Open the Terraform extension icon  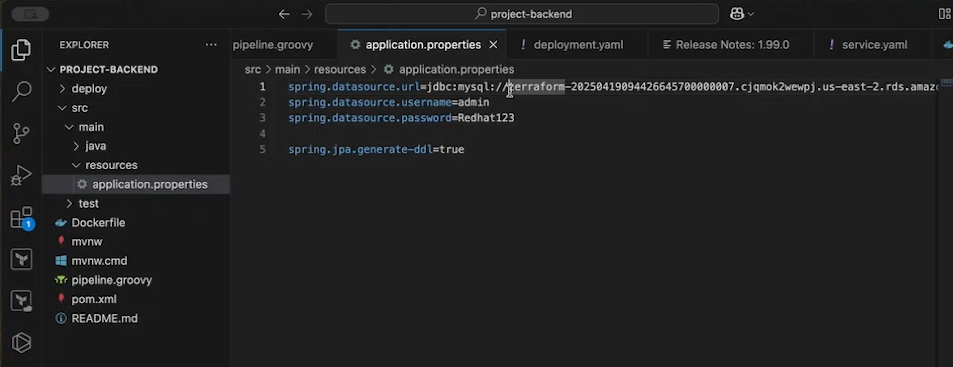[x=21, y=259]
